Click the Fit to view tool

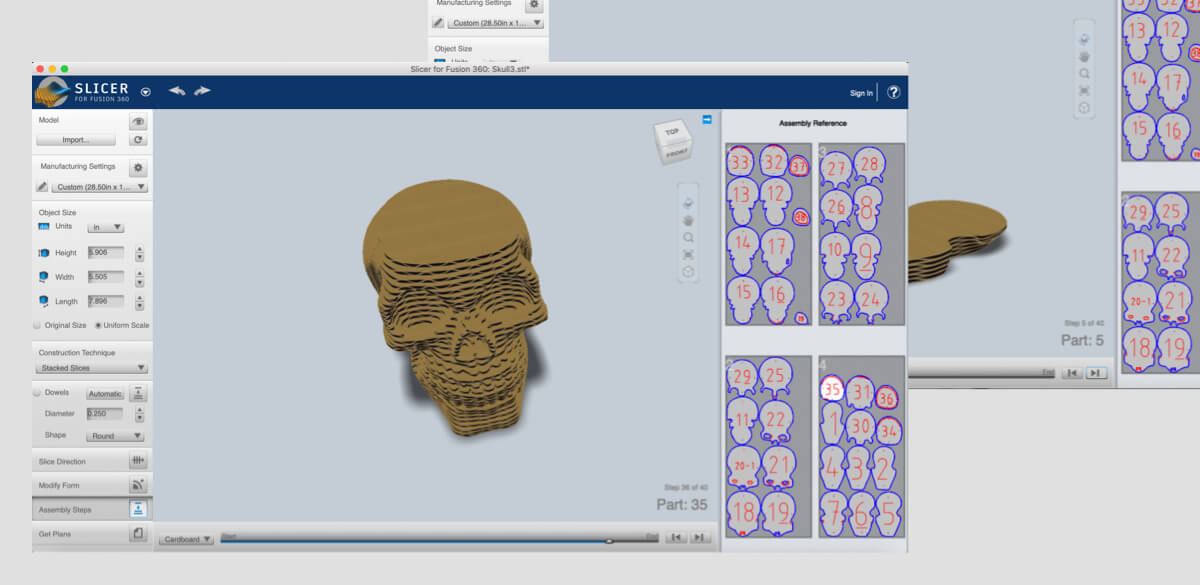(689, 255)
